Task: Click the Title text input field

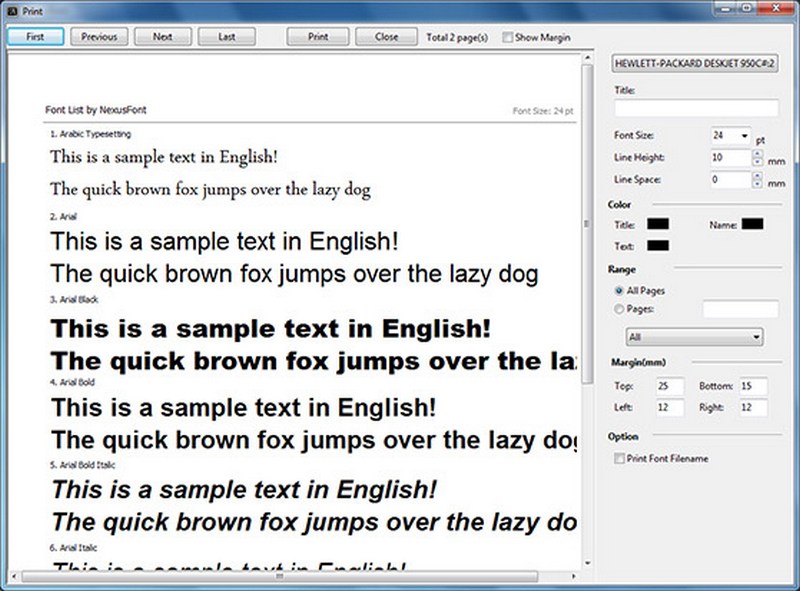Action: 696,108
